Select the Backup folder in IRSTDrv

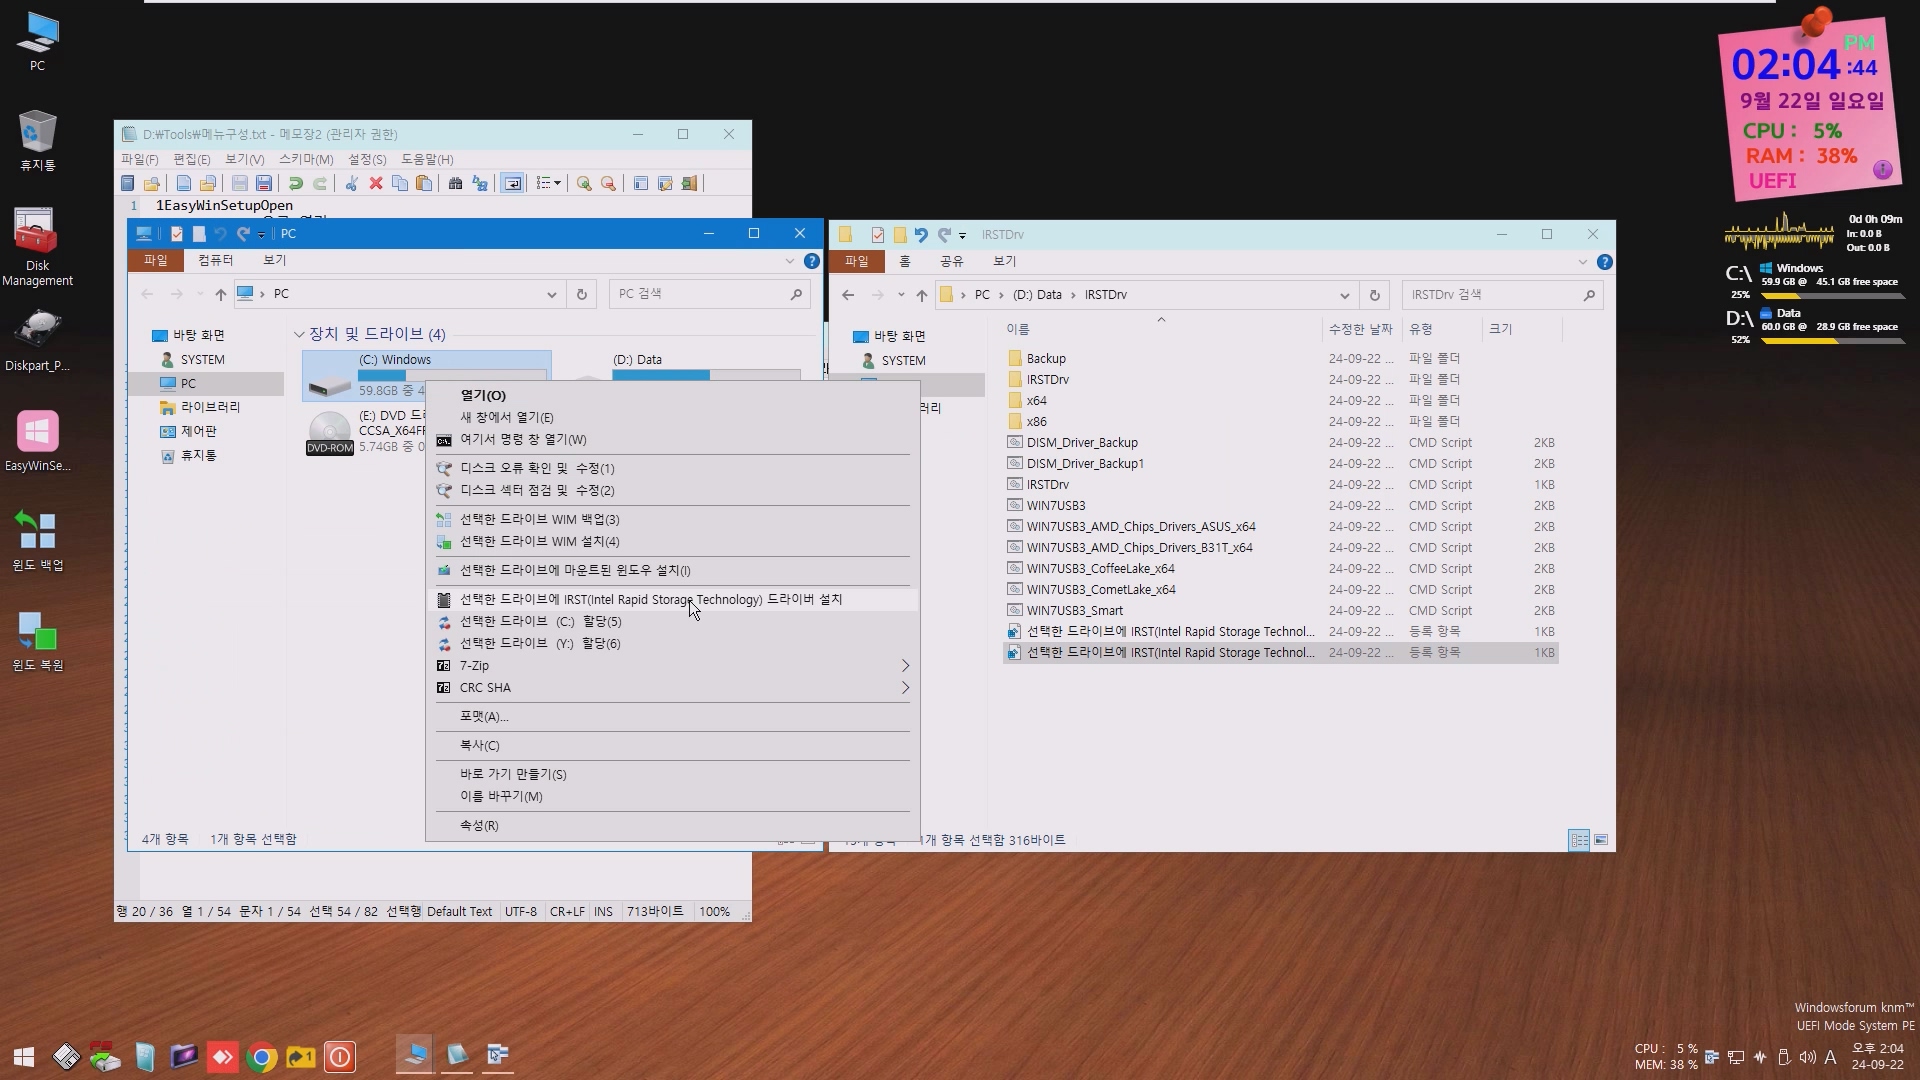[x=1280, y=358]
